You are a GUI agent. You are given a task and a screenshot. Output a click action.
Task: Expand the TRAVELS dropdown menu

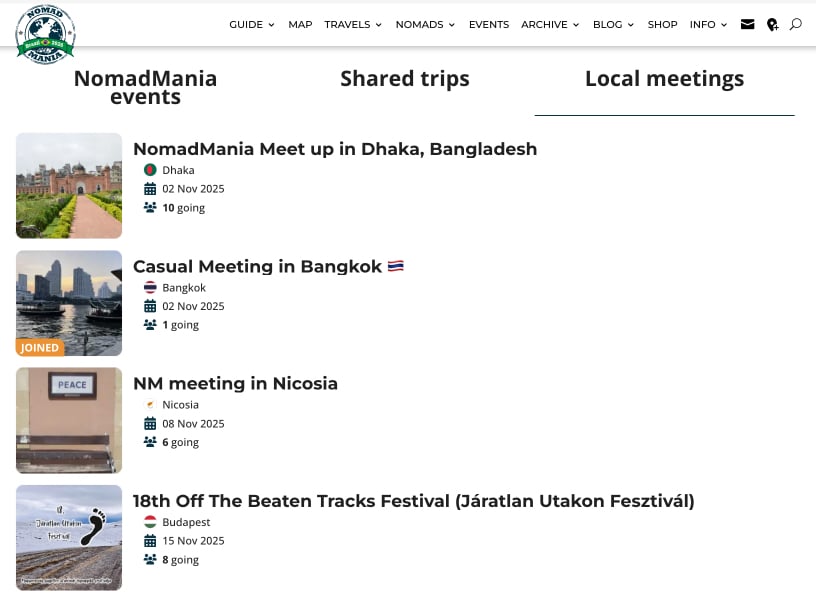(x=353, y=24)
